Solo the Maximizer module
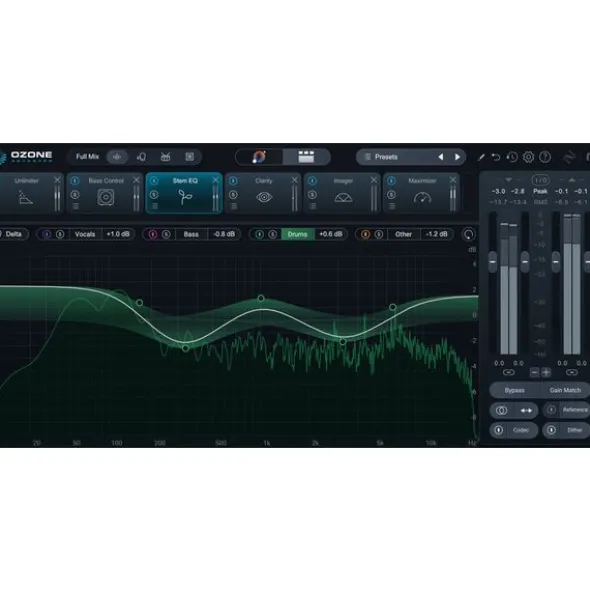Viewport: 590px width, 591px height. click(x=391, y=195)
